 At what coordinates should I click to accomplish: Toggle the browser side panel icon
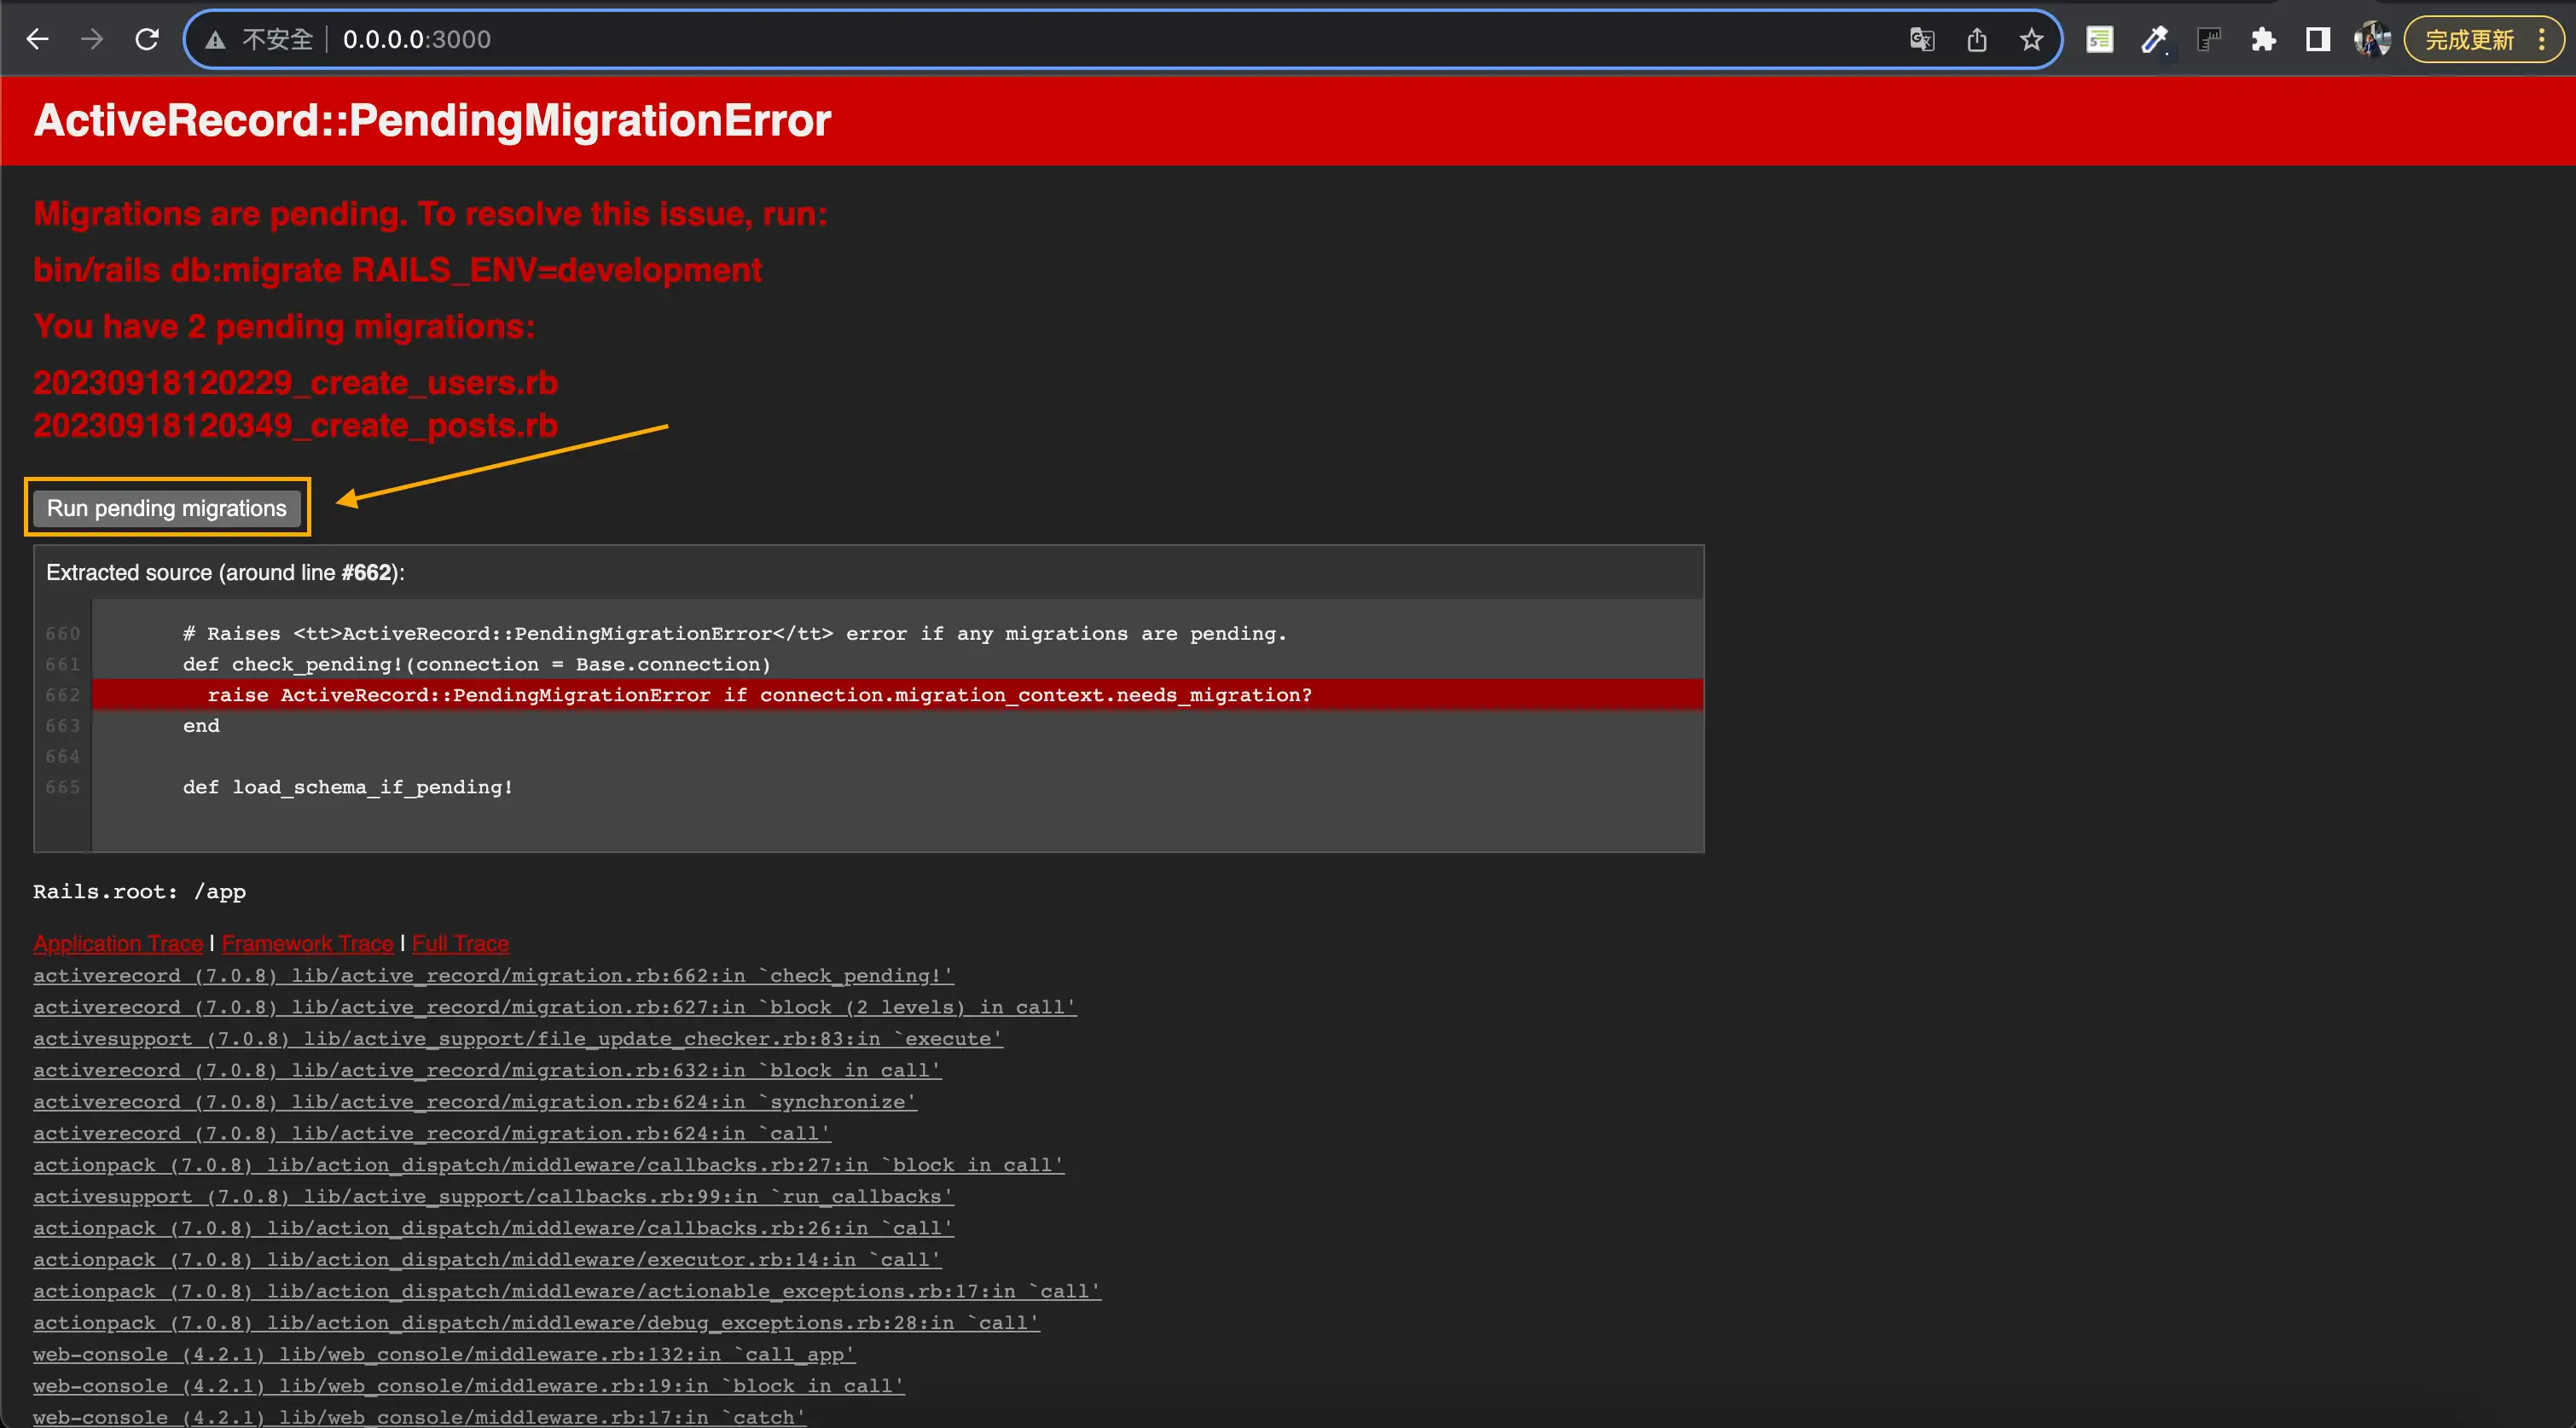(x=2317, y=40)
